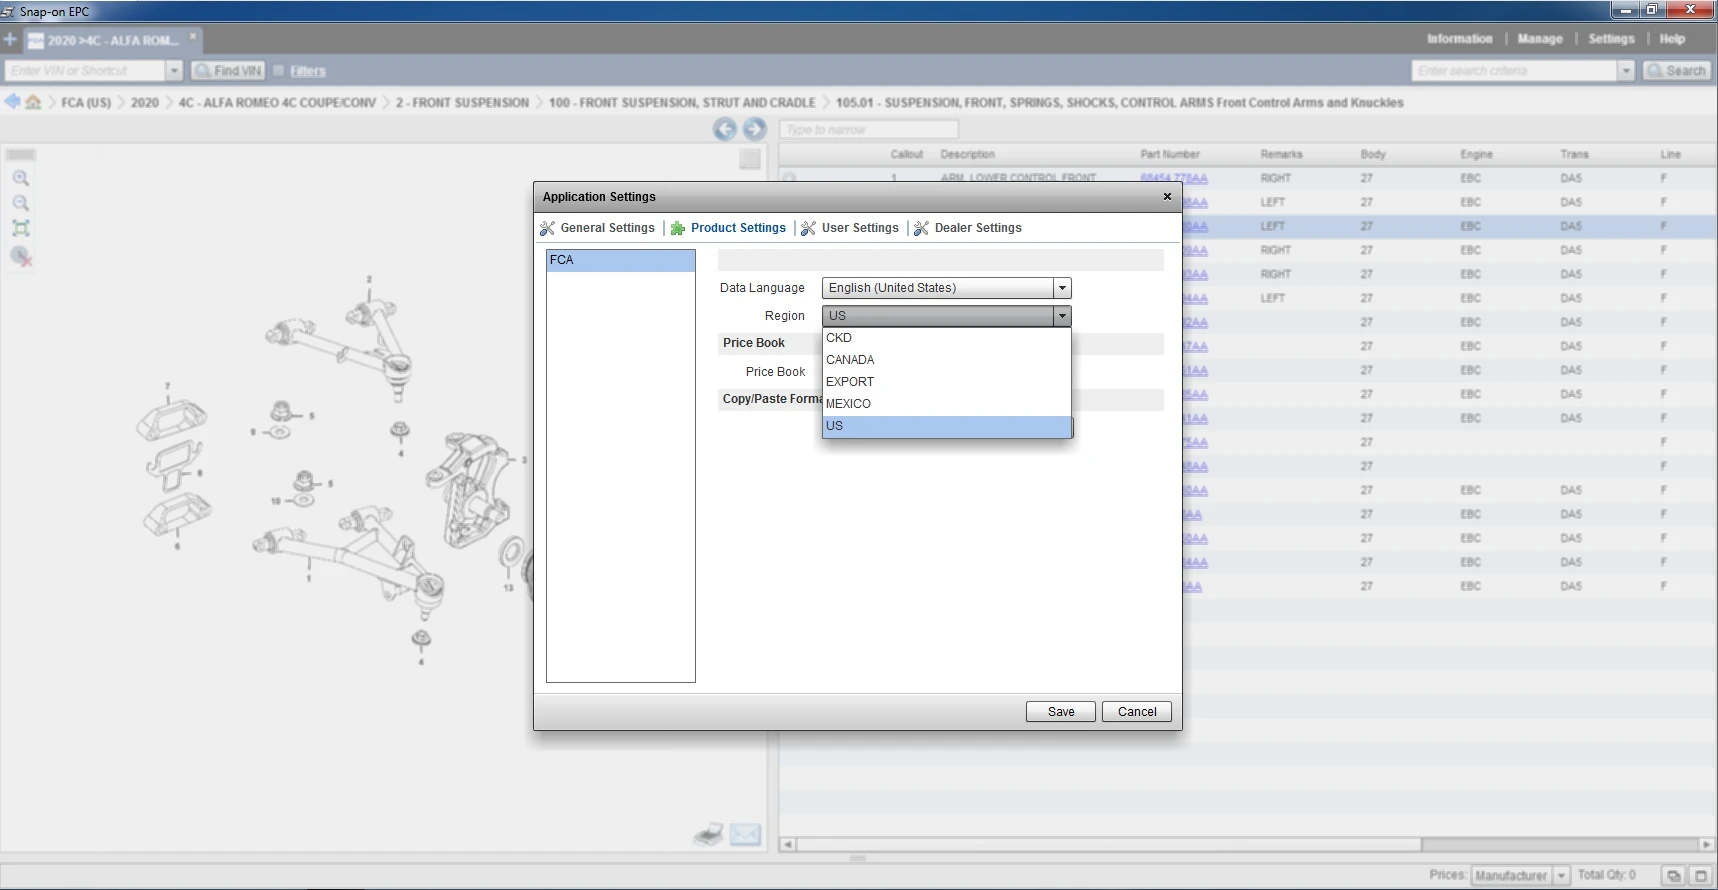Viewport: 1718px width, 890px height.
Task: Click the Remarks column header
Action: (x=1281, y=155)
